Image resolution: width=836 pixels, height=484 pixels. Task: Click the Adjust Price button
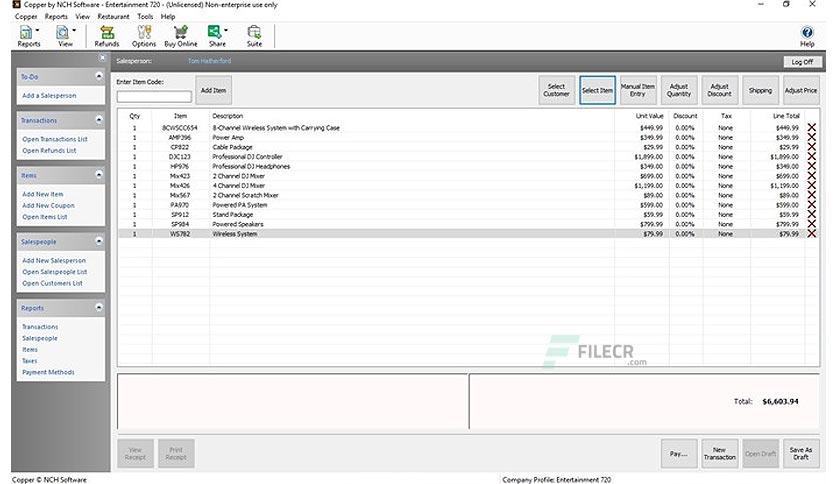(x=801, y=90)
